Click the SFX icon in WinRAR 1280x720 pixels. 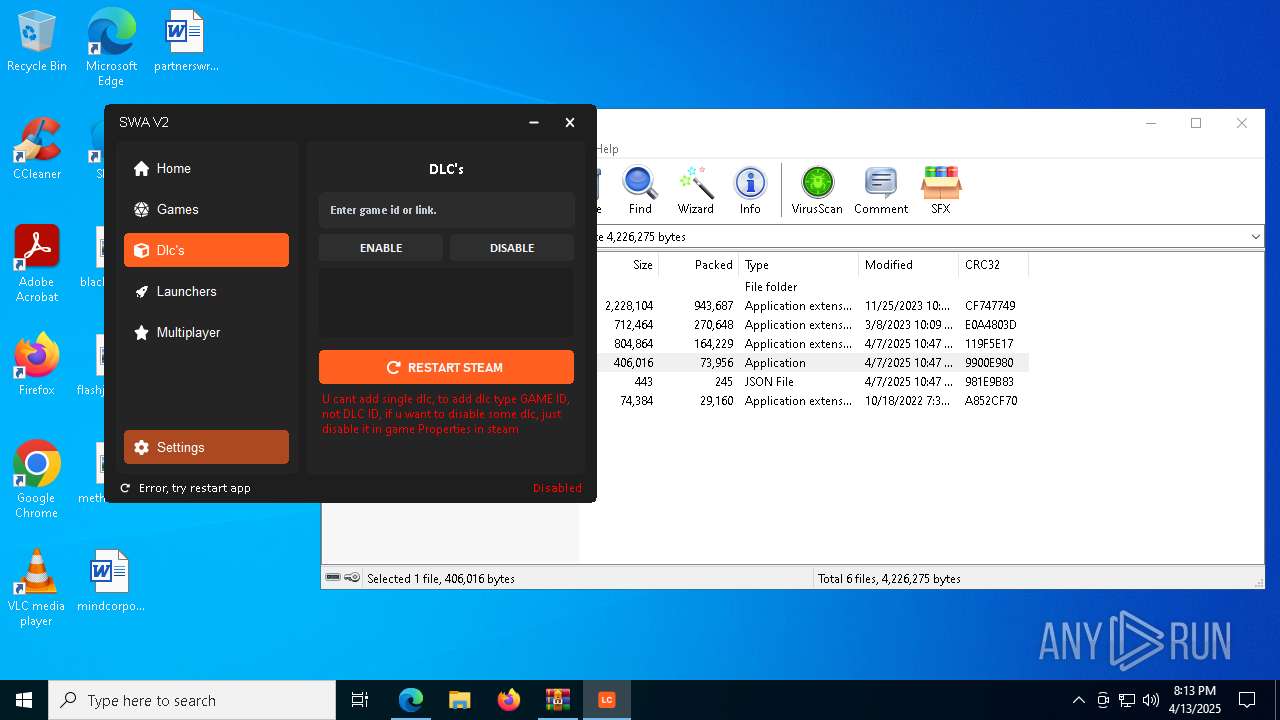click(x=941, y=190)
